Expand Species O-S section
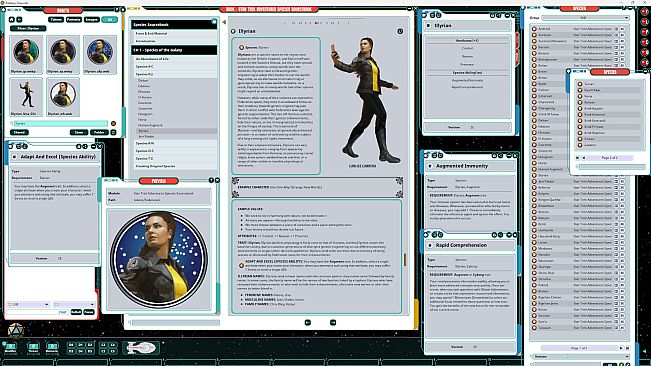The width and height of the screenshot is (651, 366). pyautogui.click(x=175, y=151)
